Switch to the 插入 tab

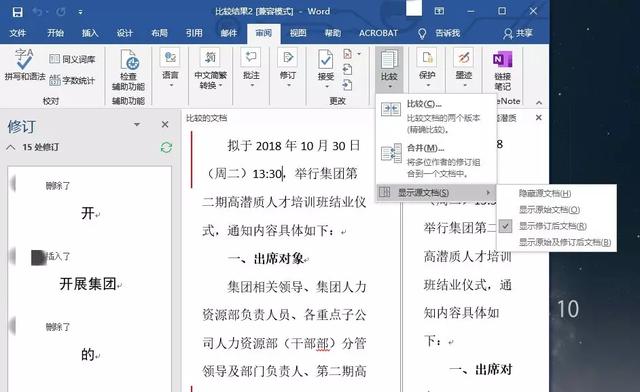point(90,33)
